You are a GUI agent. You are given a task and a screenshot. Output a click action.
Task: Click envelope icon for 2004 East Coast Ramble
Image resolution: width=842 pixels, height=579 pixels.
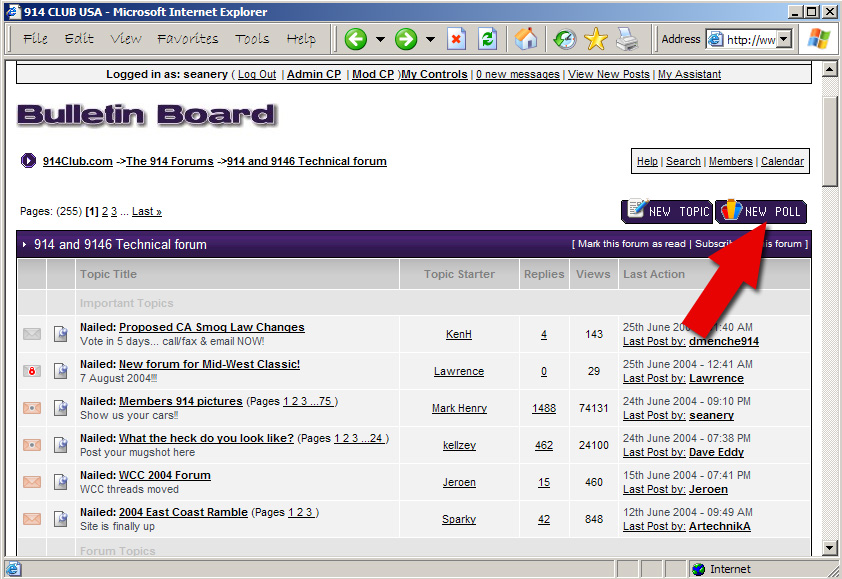(32, 519)
